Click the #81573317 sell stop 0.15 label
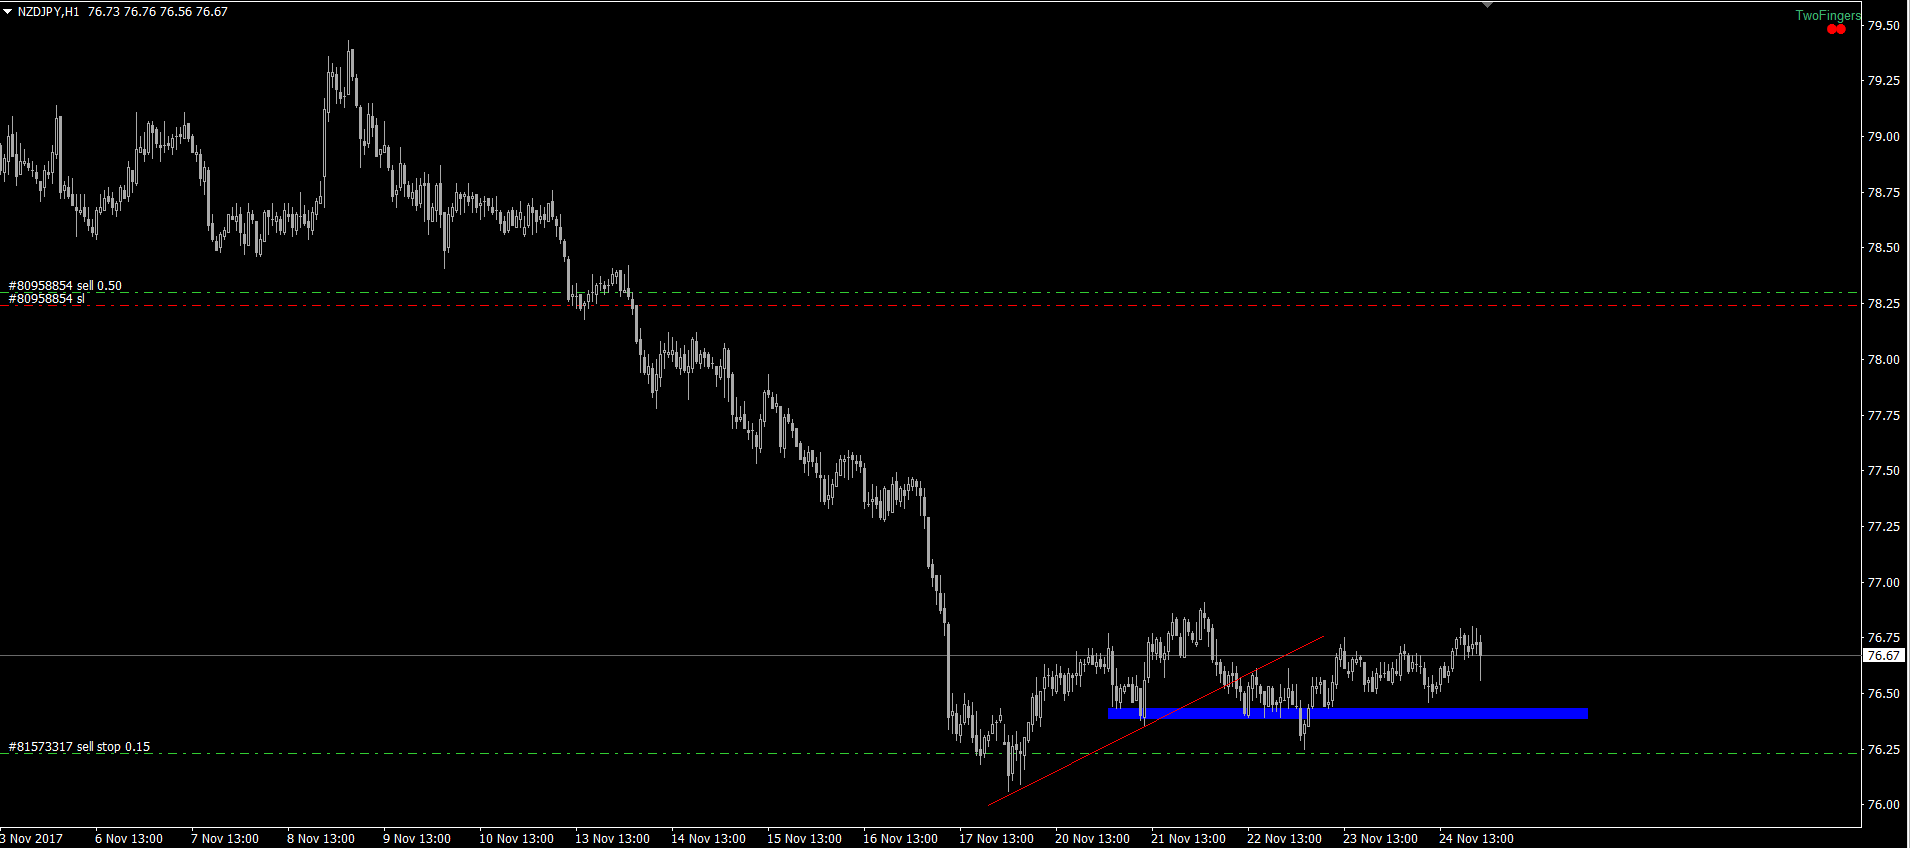 79,747
